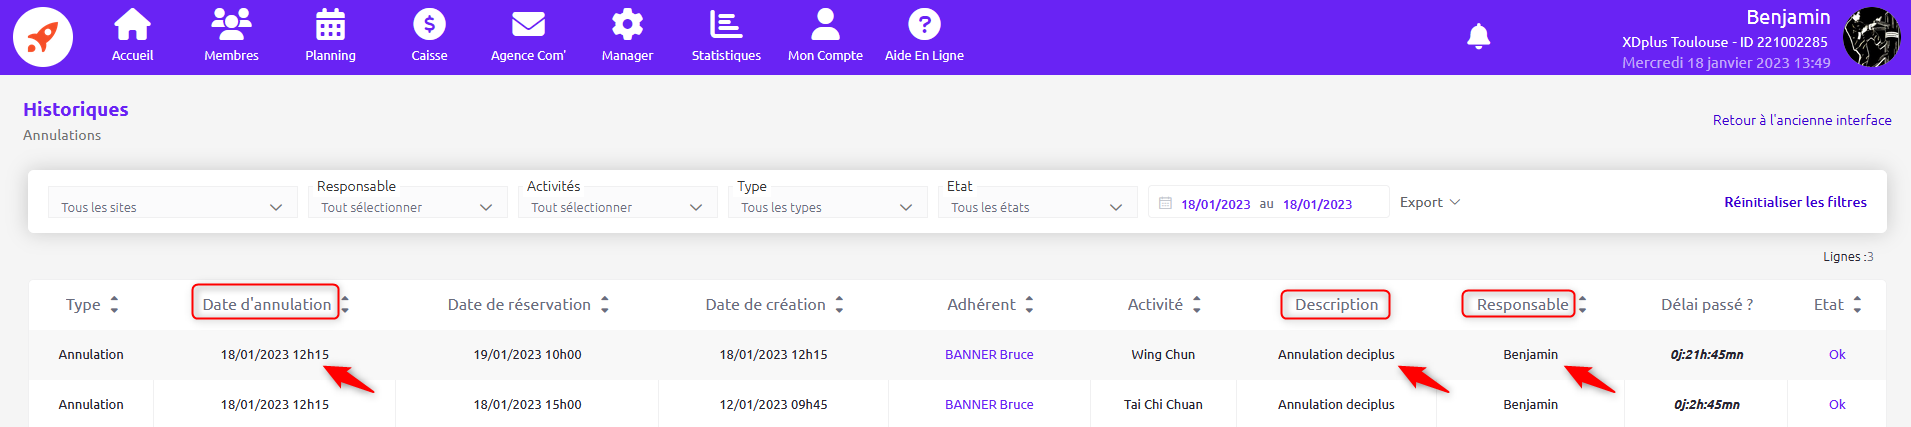The height and width of the screenshot is (427, 1911).
Task: Expand the 'Tous les sites' dropdown
Action: click(x=172, y=207)
